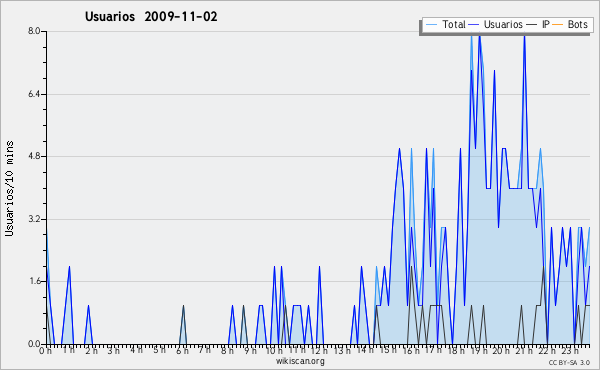Click the '12 h' x-axis label

pyautogui.click(x=319, y=351)
